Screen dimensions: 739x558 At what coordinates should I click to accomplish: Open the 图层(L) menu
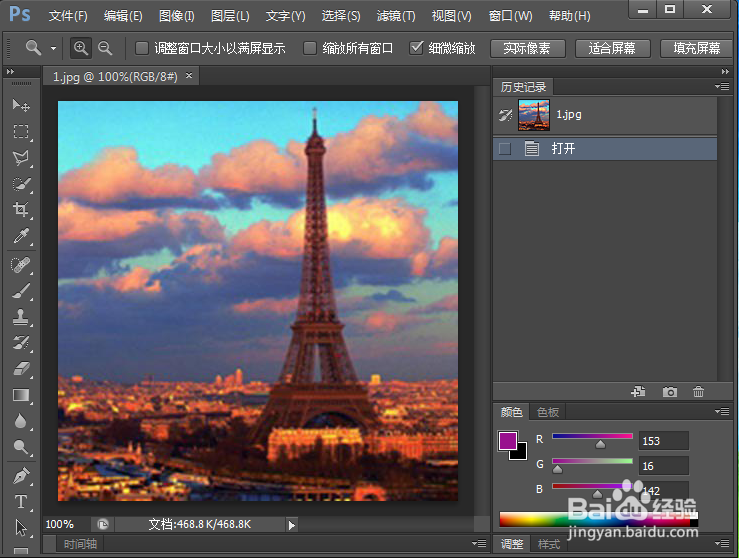click(230, 16)
